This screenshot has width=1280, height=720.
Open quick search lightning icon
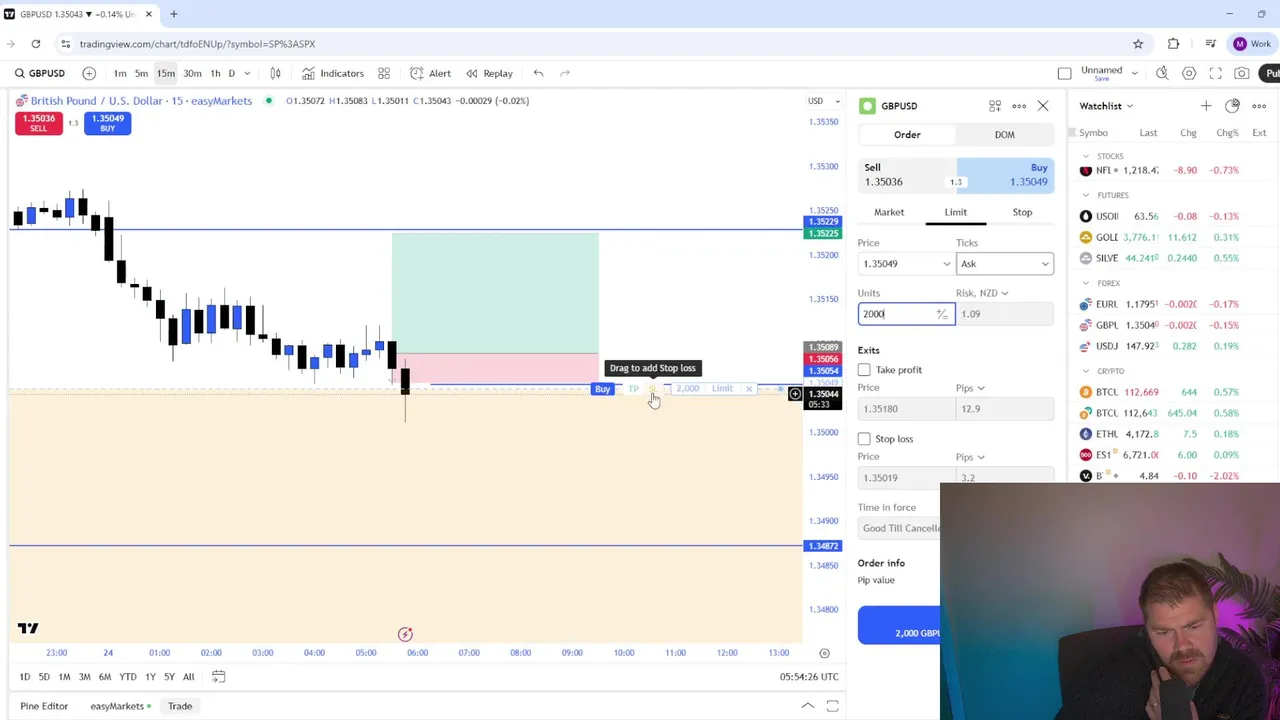1162,73
